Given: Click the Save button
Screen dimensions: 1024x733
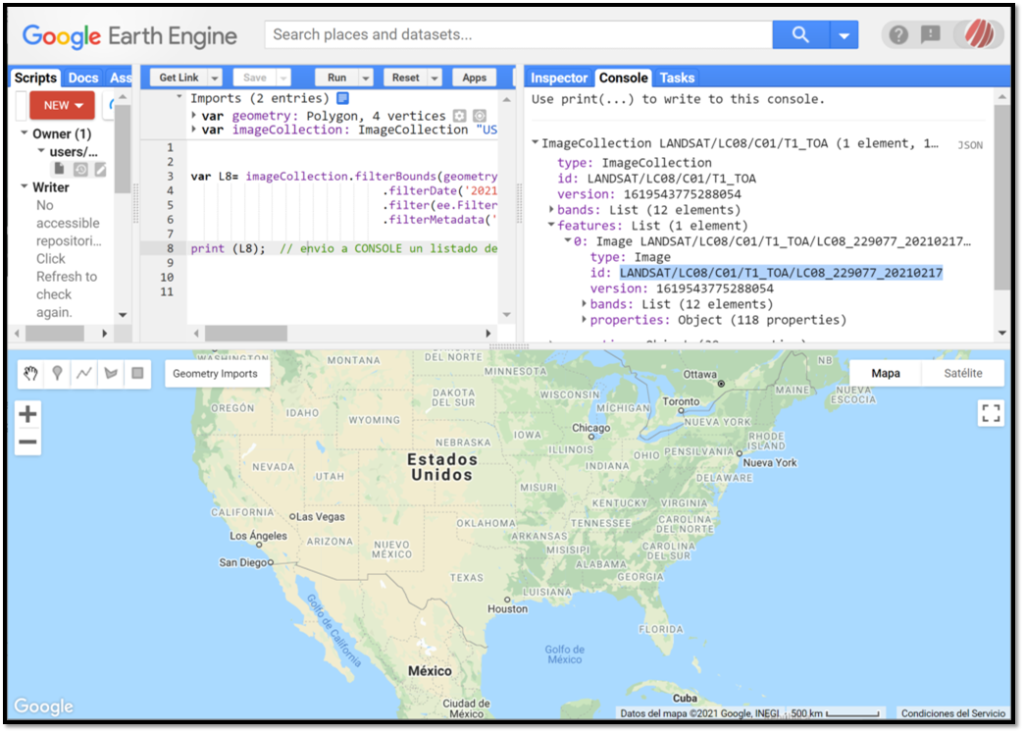Looking at the screenshot, I should 255,78.
